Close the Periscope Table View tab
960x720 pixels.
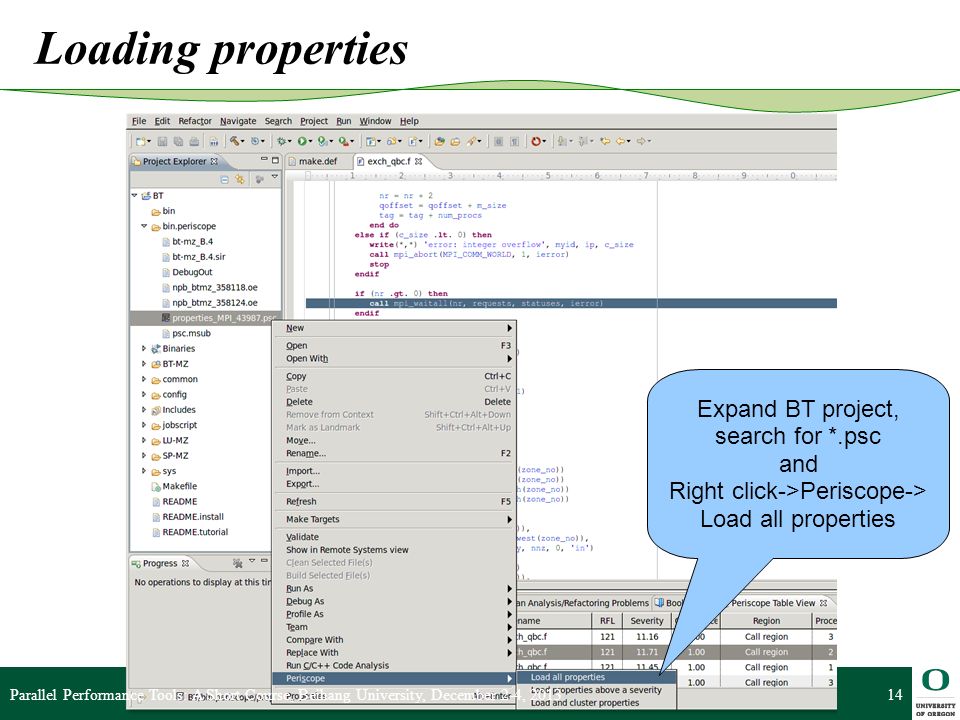tap(823, 603)
